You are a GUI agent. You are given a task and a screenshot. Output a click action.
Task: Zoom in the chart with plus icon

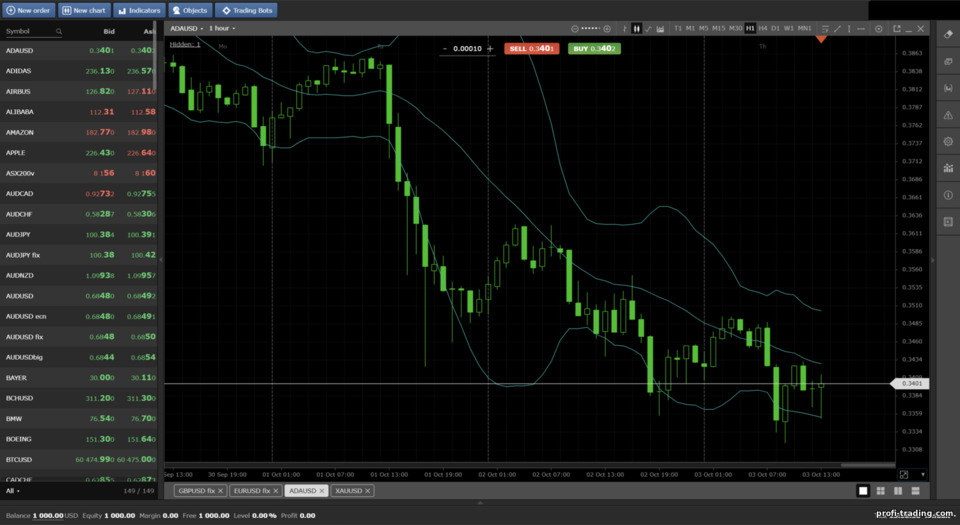(x=607, y=29)
